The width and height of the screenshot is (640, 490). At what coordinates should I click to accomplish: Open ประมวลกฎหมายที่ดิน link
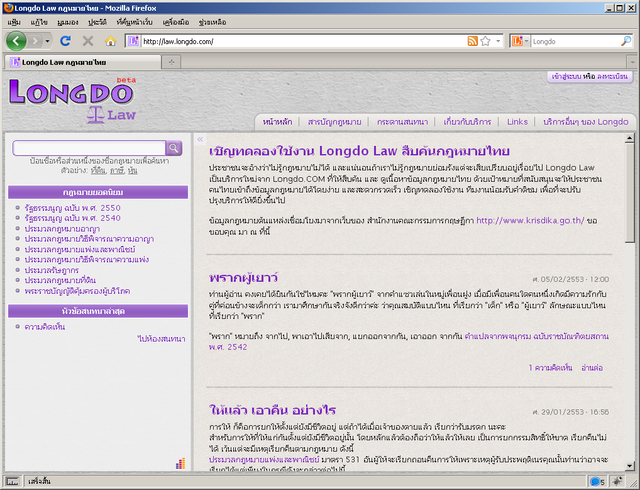[x=60, y=280]
